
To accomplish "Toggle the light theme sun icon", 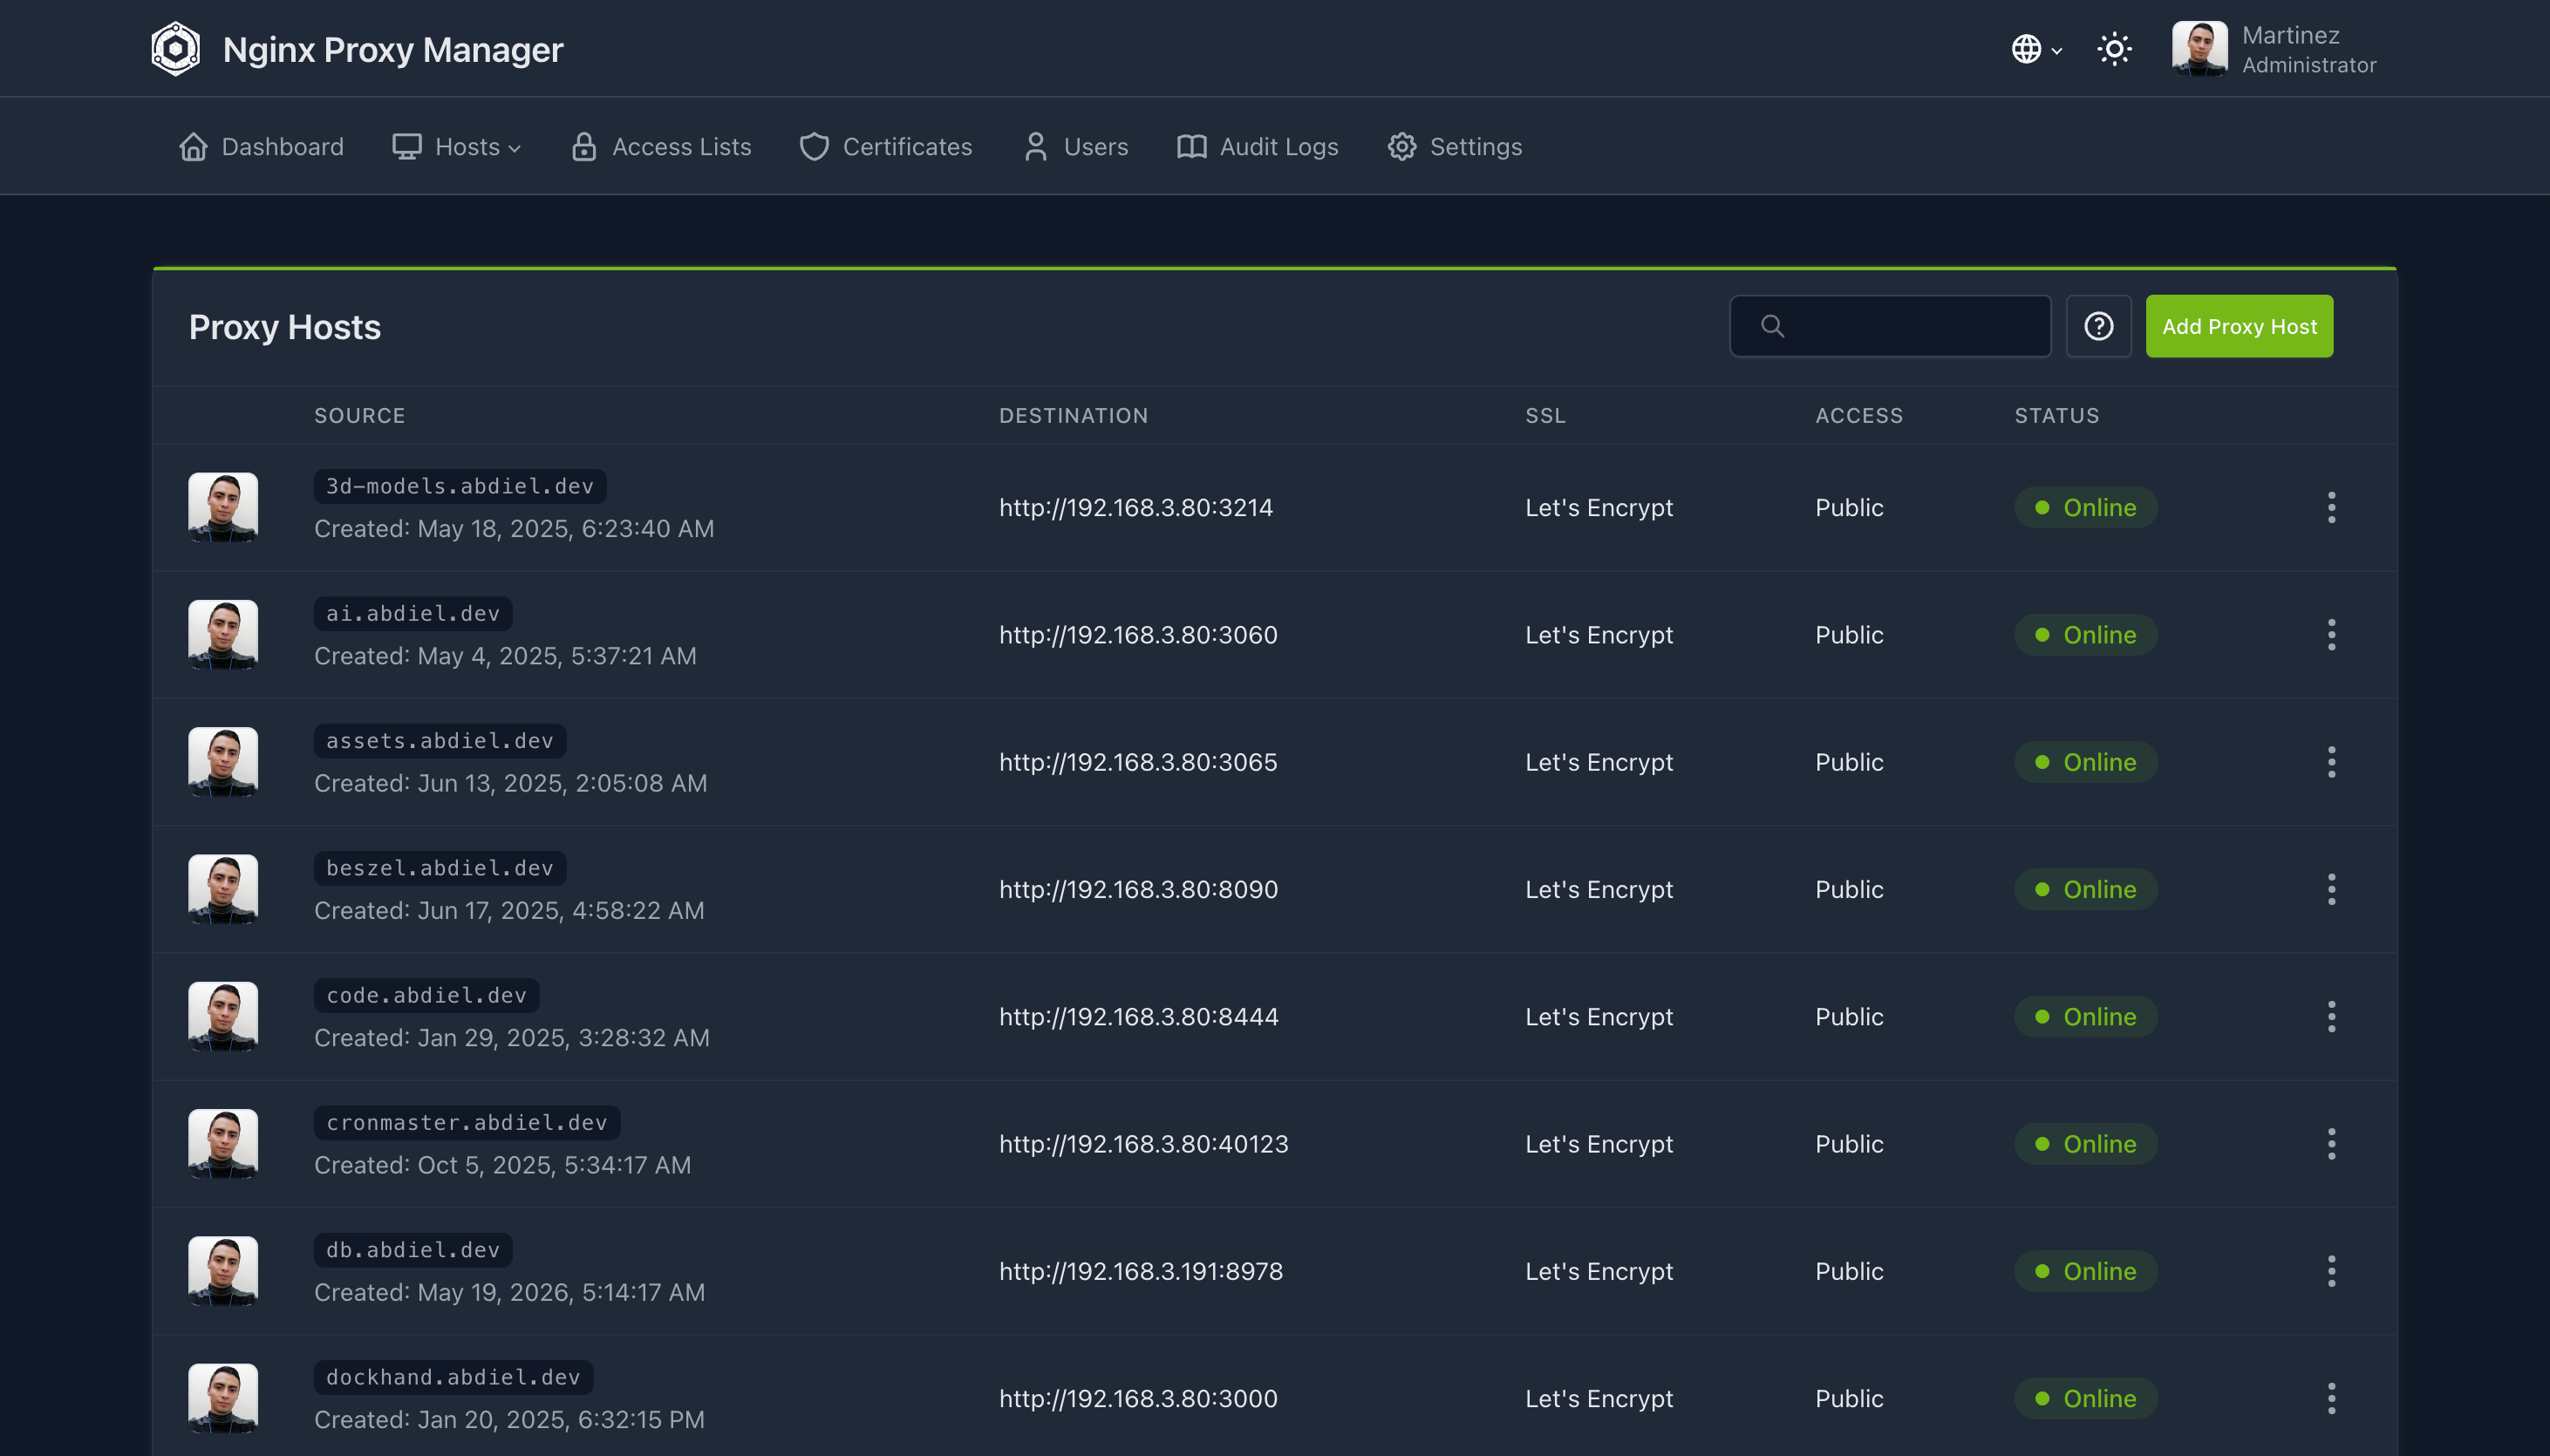I will point(2114,48).
